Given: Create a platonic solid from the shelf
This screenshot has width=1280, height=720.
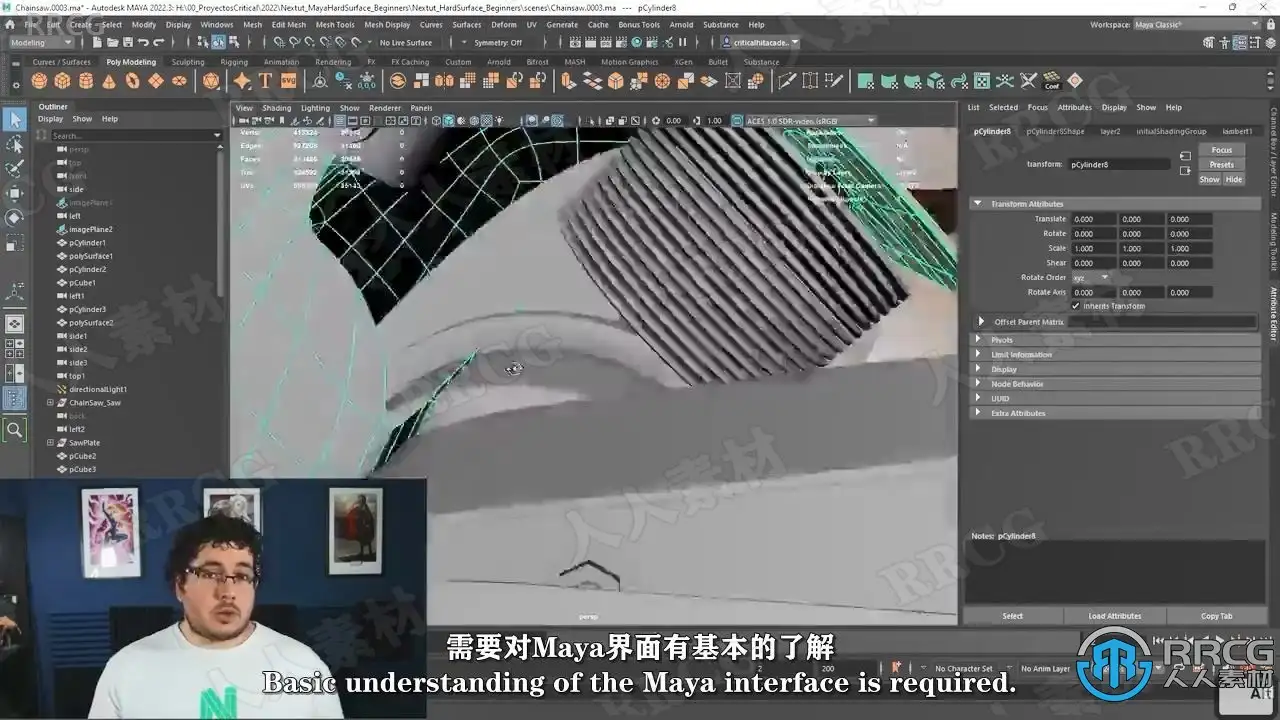Looking at the screenshot, I should click(x=211, y=81).
